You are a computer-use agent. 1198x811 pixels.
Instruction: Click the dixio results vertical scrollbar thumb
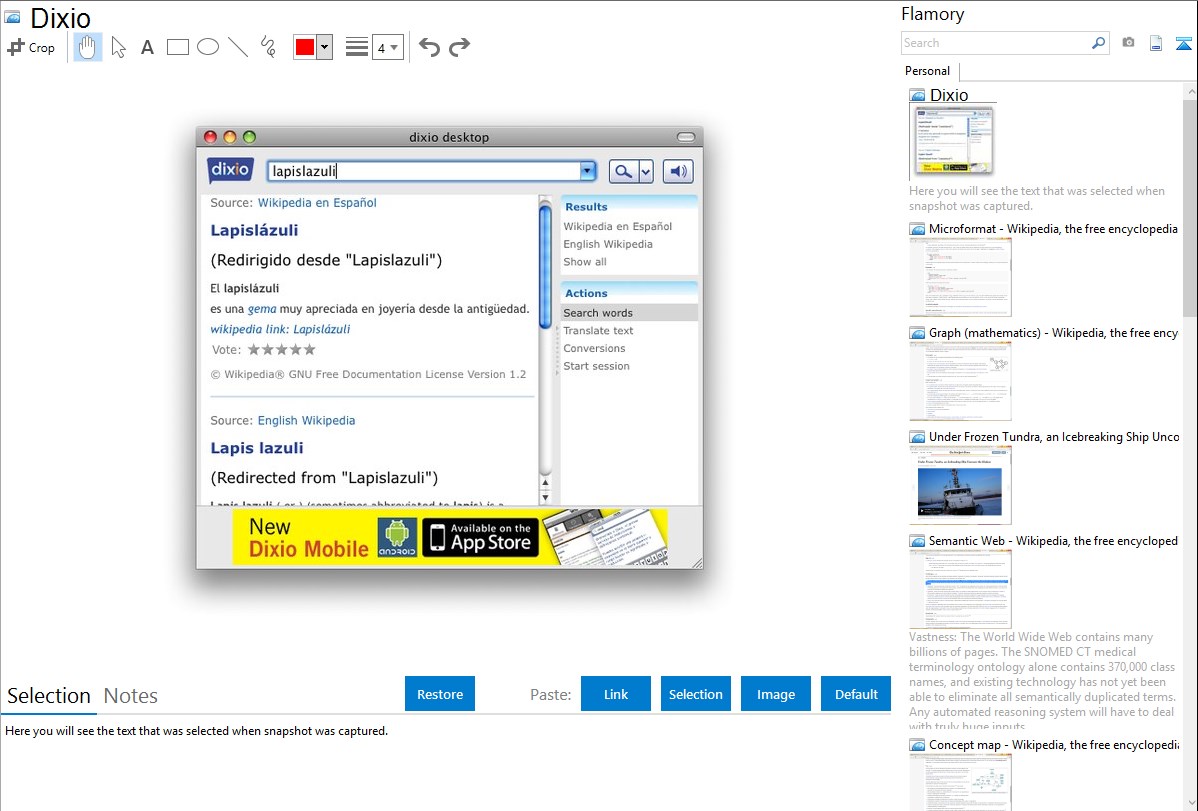[546, 268]
